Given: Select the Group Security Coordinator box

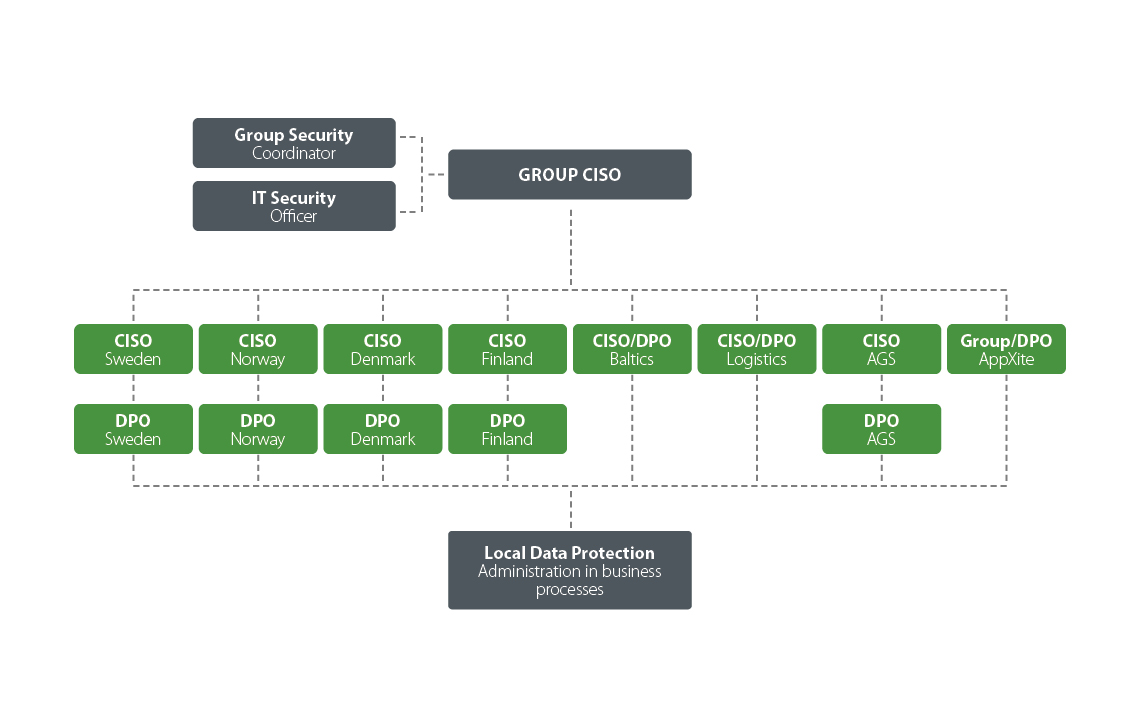Looking at the screenshot, I should point(294,143).
